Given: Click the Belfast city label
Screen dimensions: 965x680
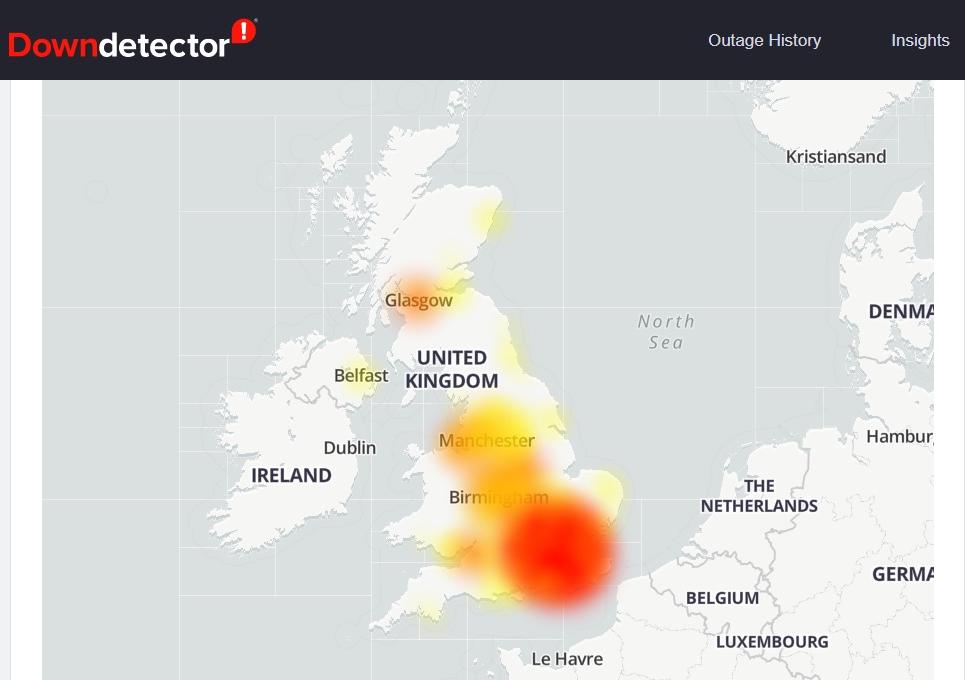Looking at the screenshot, I should click(x=361, y=376).
